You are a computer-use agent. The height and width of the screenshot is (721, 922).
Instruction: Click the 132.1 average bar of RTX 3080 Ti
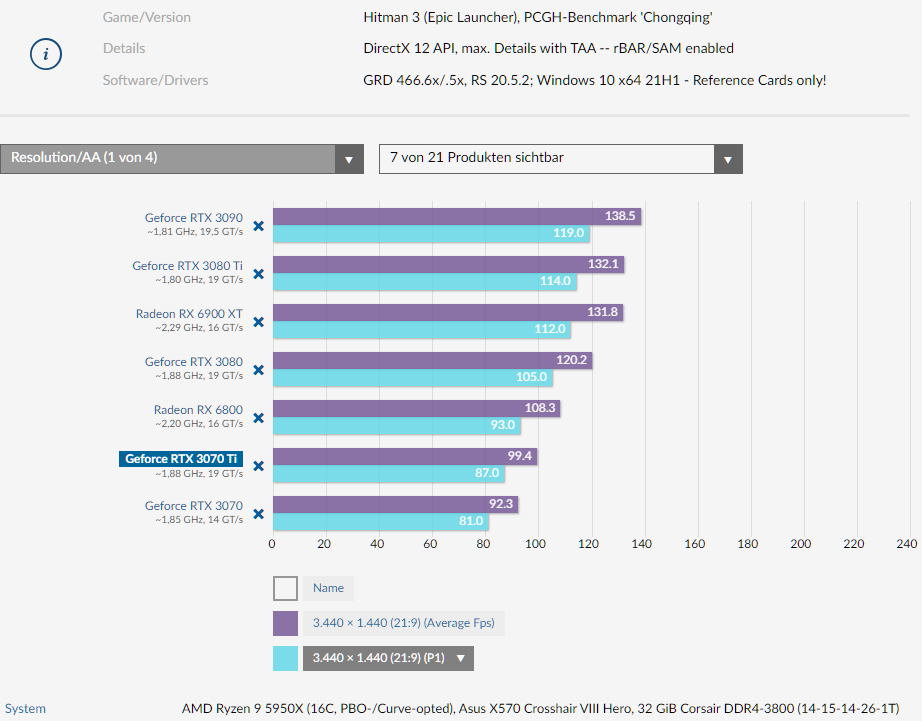pos(449,264)
